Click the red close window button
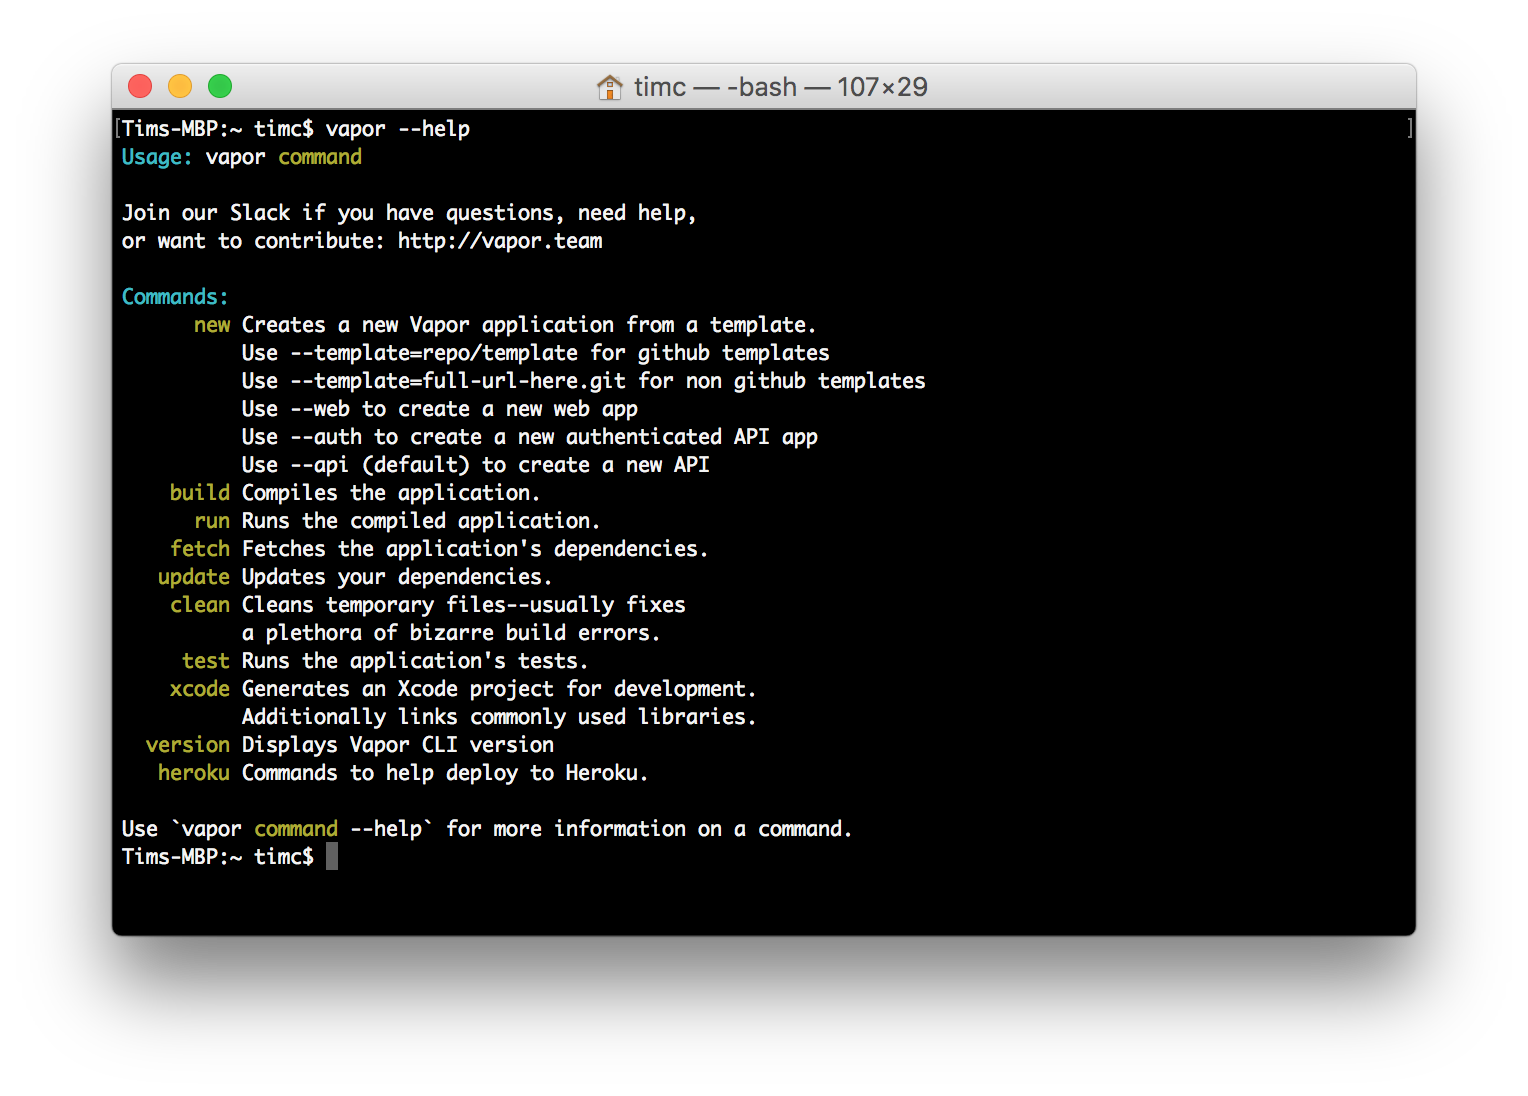 [140, 86]
